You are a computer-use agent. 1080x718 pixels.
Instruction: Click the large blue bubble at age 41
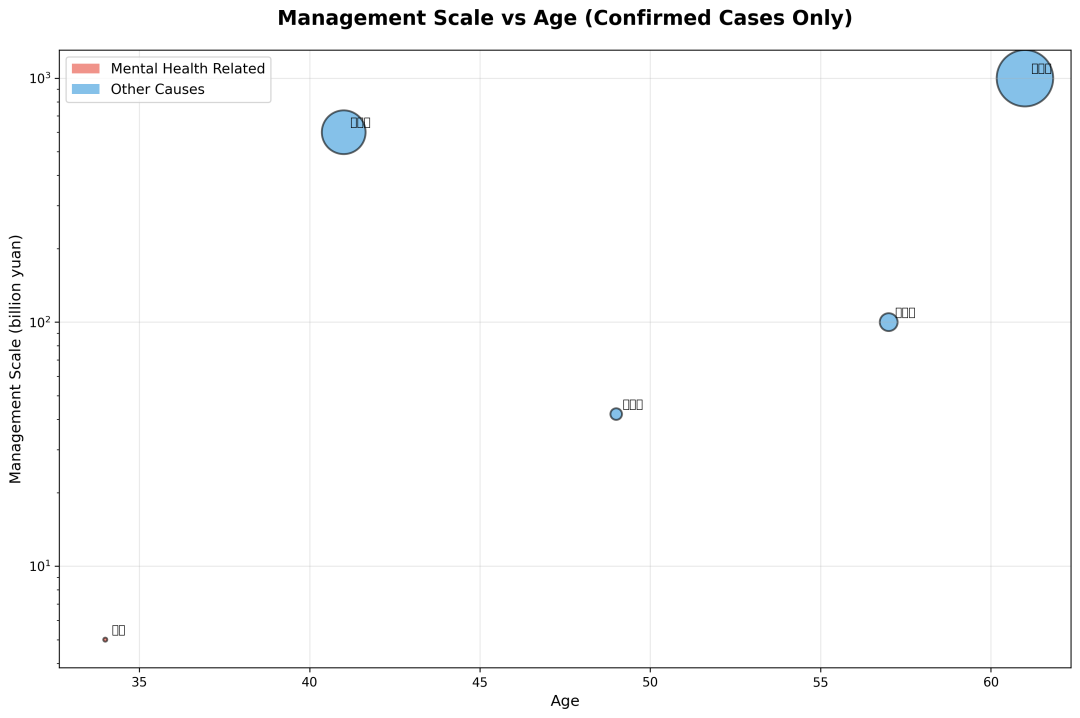point(343,132)
